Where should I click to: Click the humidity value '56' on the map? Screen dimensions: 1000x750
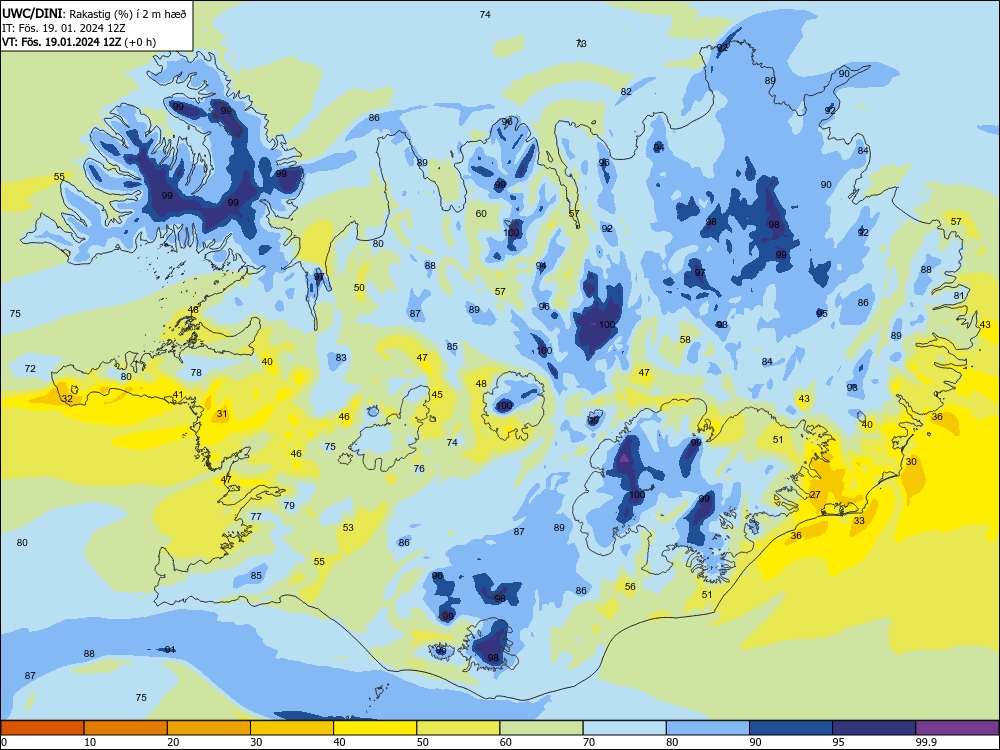(630, 586)
